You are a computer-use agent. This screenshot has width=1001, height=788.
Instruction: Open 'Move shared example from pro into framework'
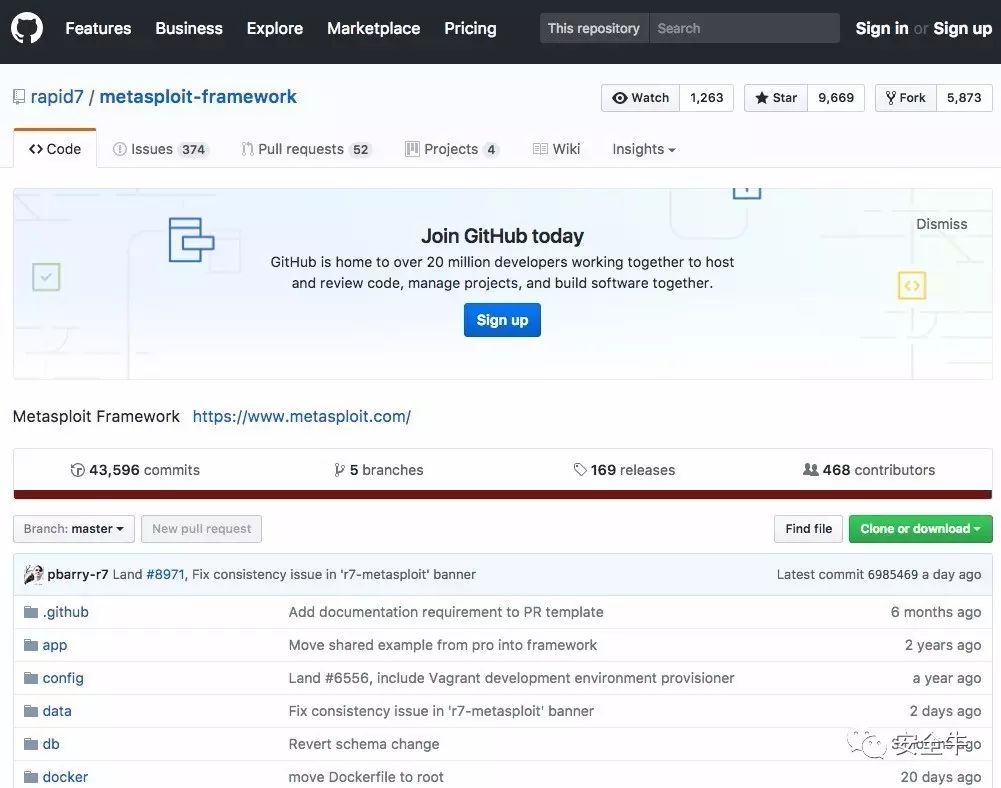(x=443, y=645)
